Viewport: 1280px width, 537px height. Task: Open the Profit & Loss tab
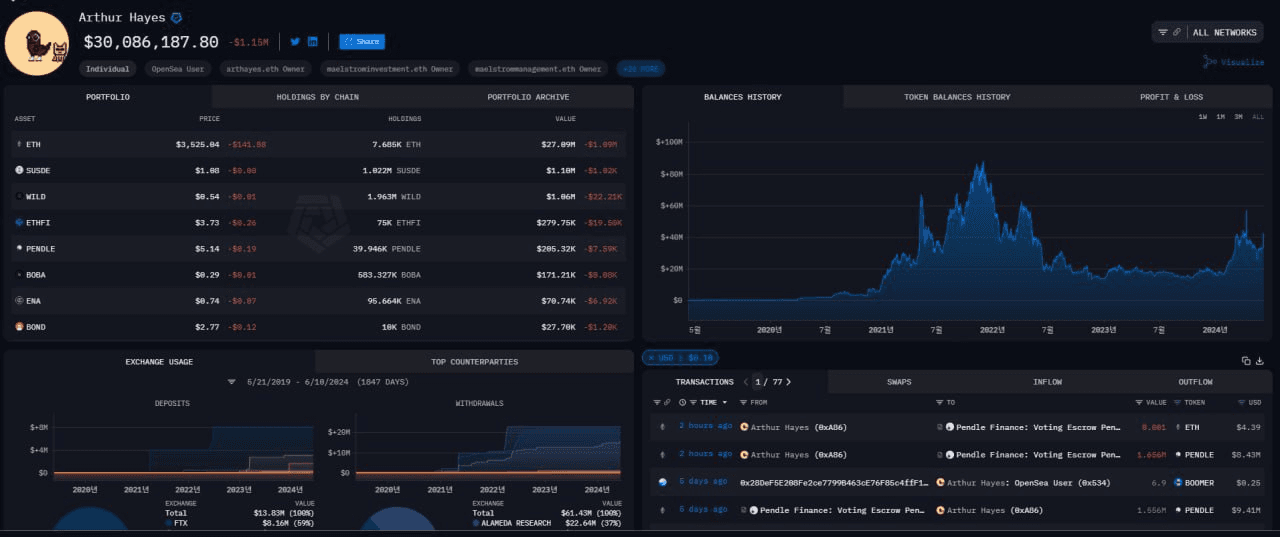(x=1171, y=97)
